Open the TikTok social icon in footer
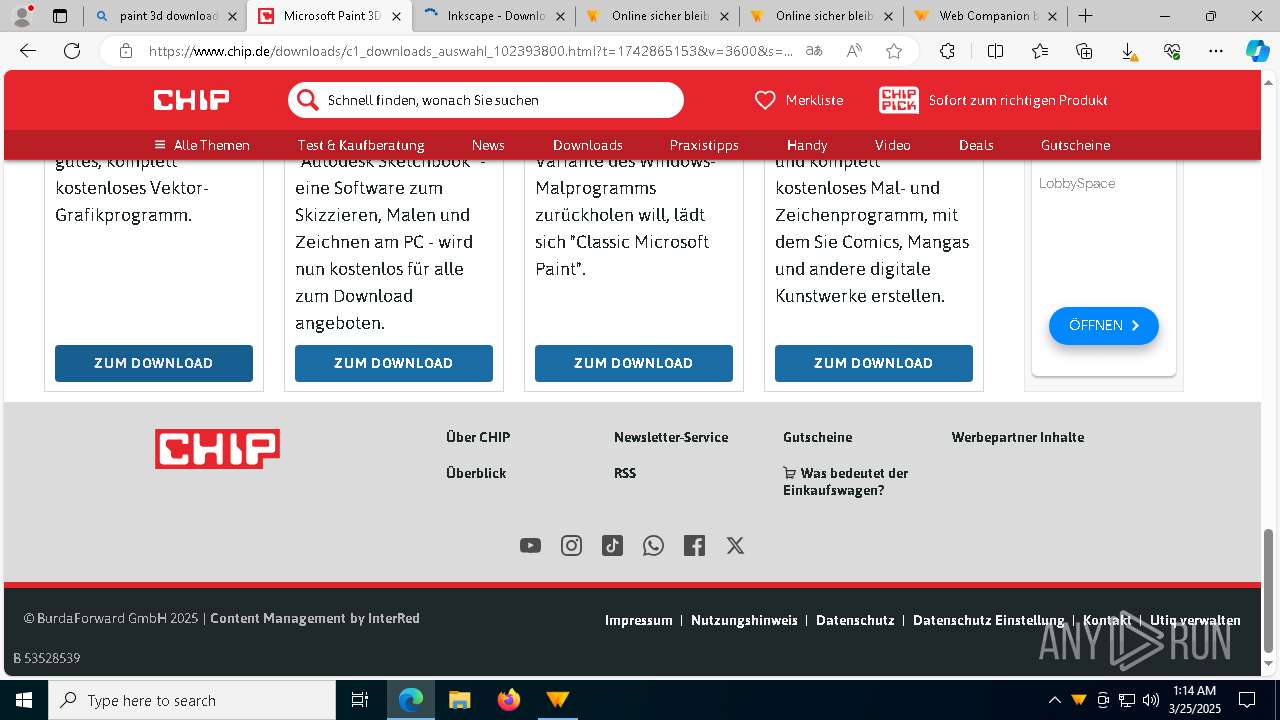 (x=612, y=545)
